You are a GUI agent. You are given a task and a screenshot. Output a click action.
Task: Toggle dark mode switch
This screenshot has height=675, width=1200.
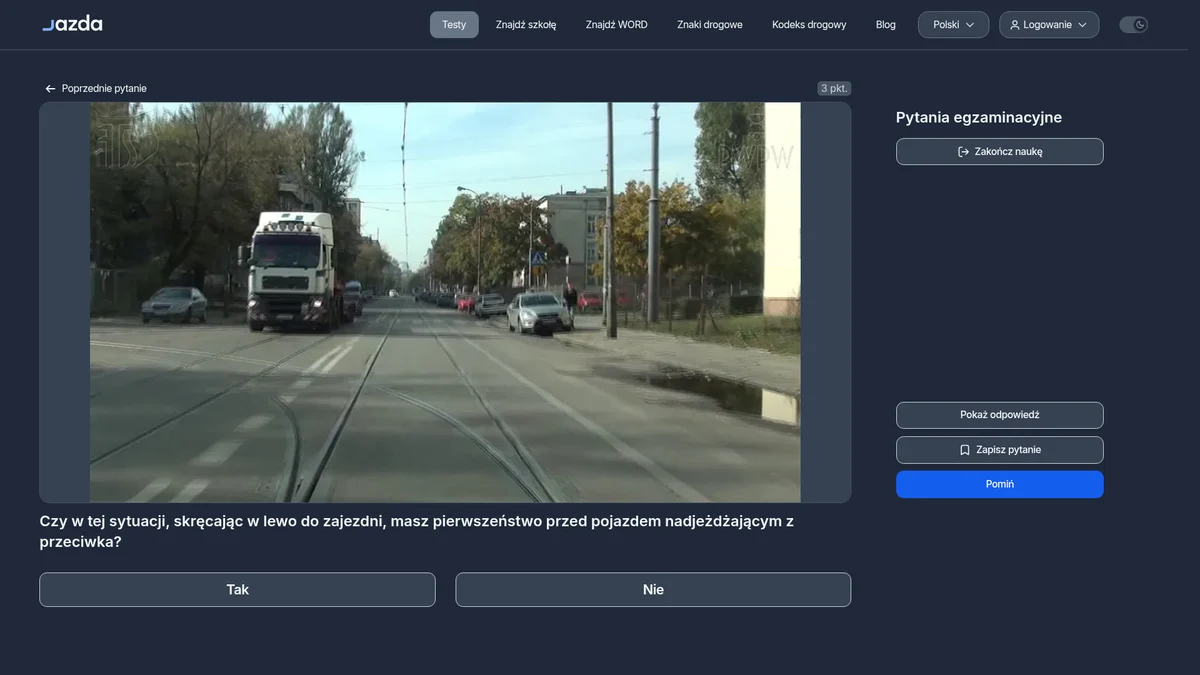[1133, 25]
